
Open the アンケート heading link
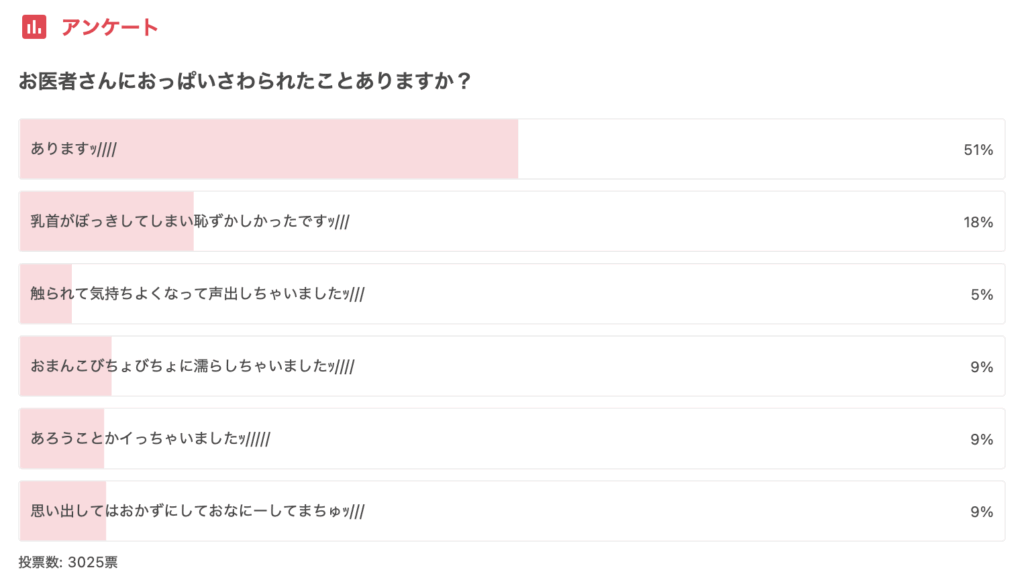pos(110,27)
